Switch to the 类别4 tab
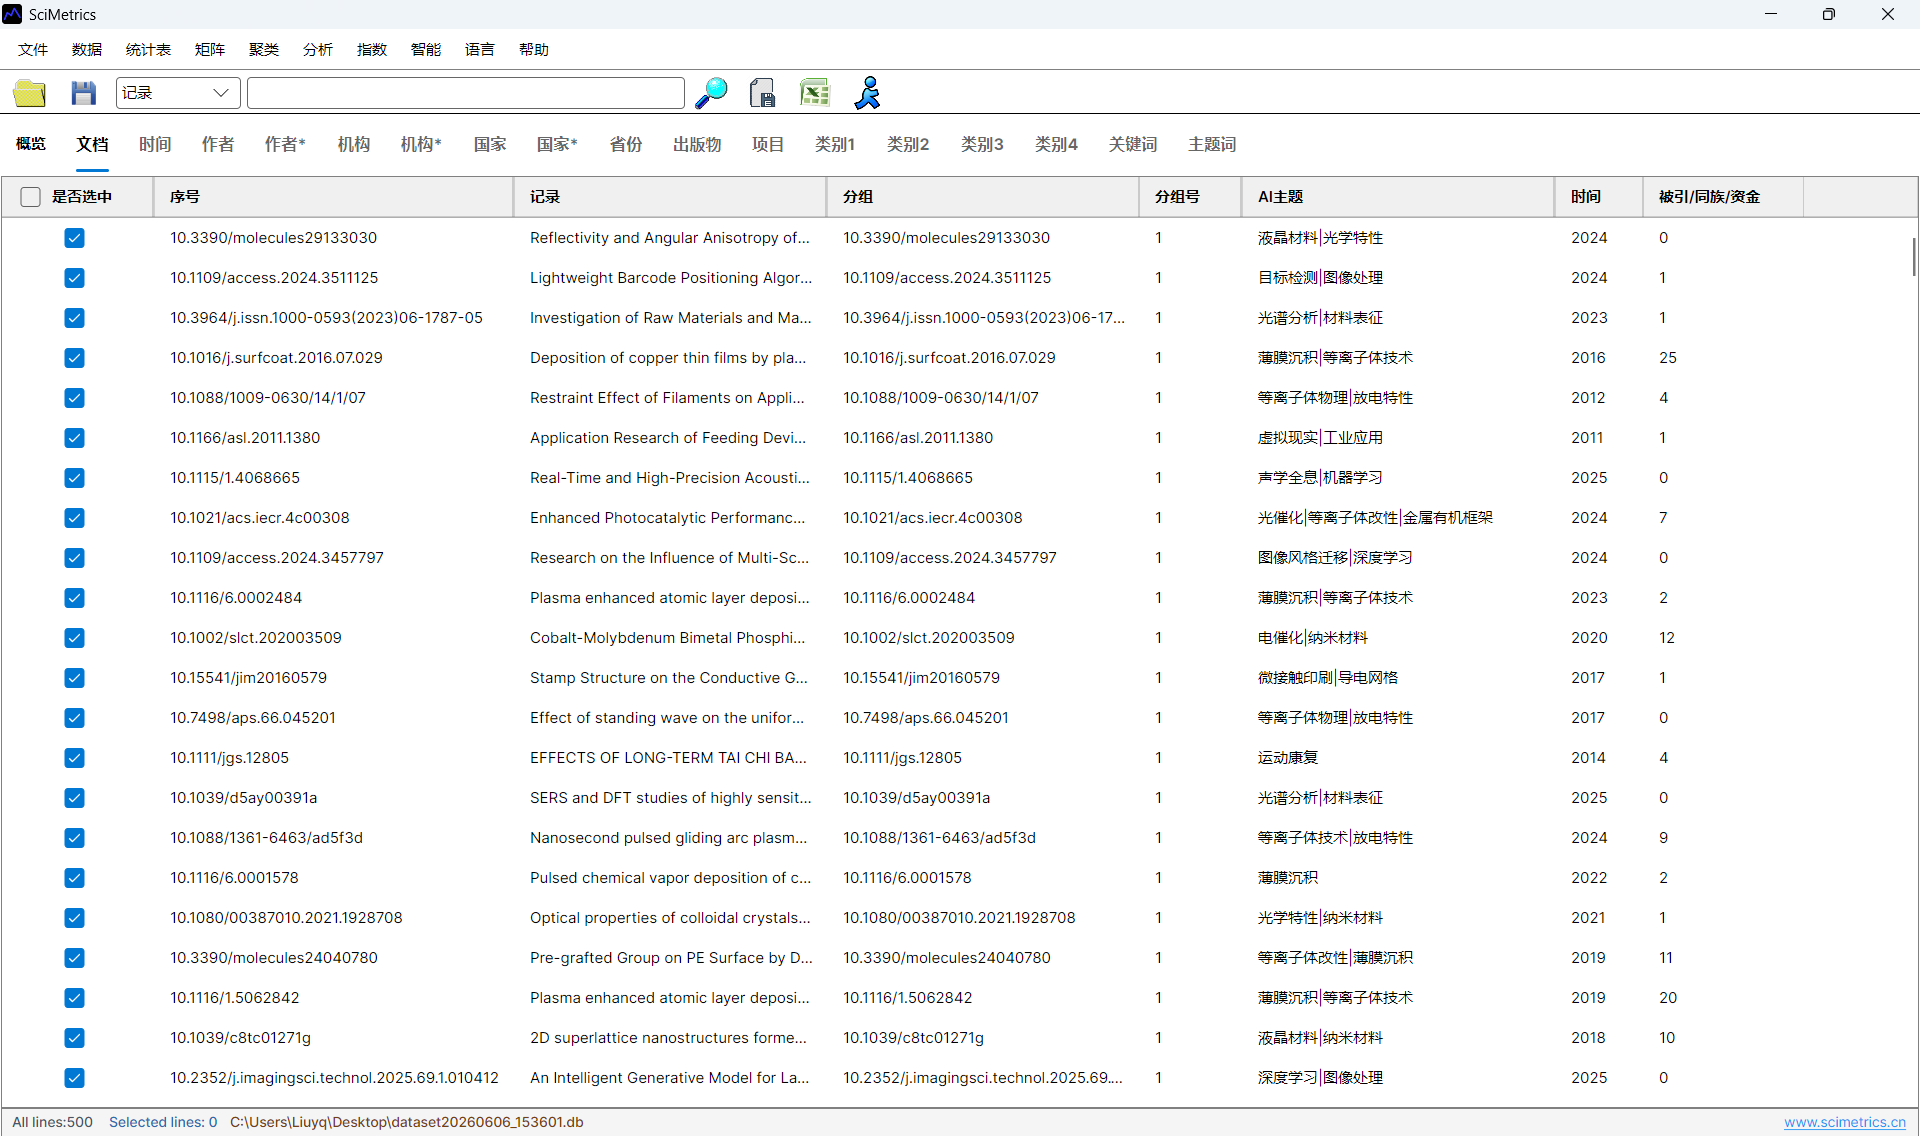 tap(1056, 144)
